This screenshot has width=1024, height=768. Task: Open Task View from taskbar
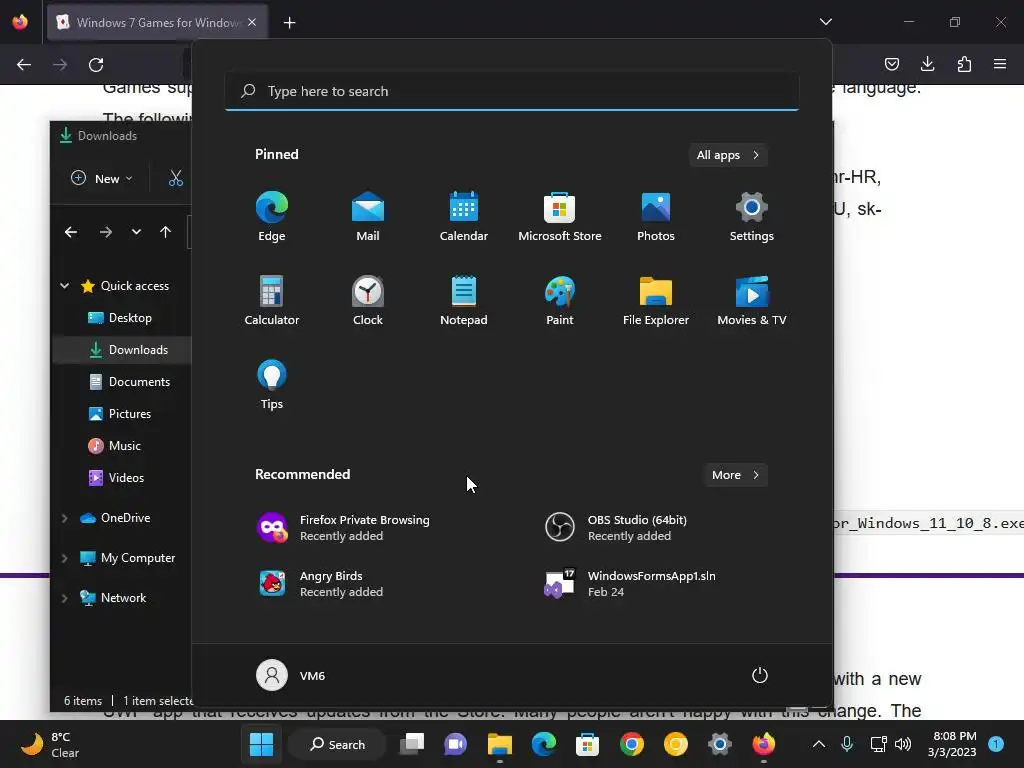[412, 744]
